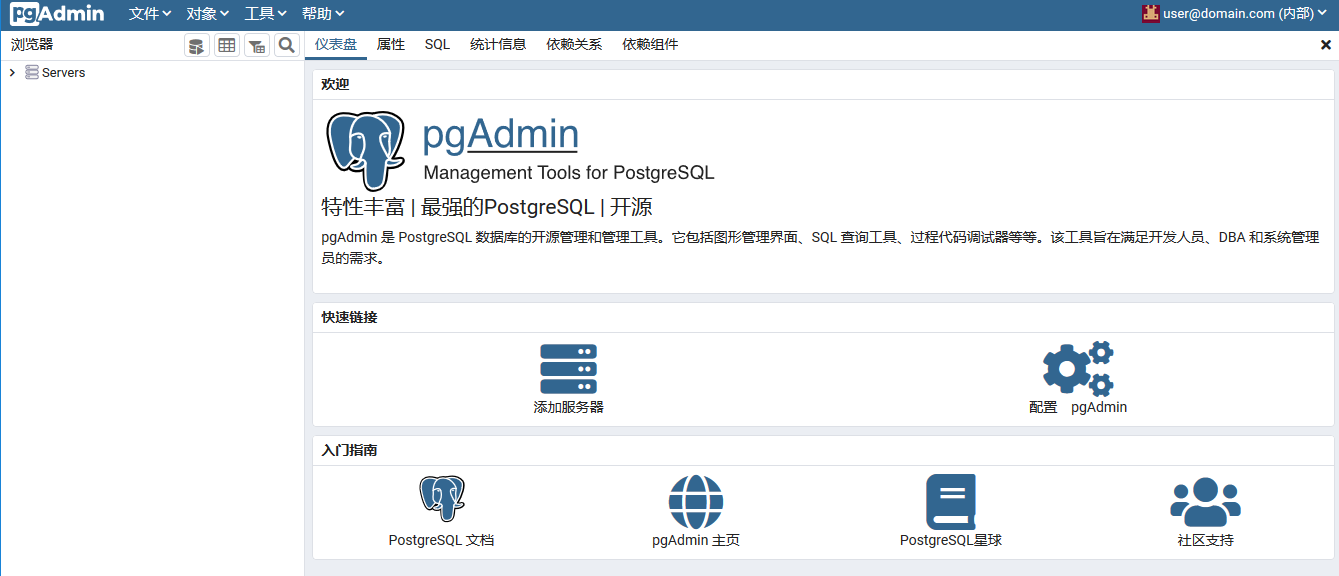Click the Search objects magnifier icon
1339x576 pixels.
(286, 44)
